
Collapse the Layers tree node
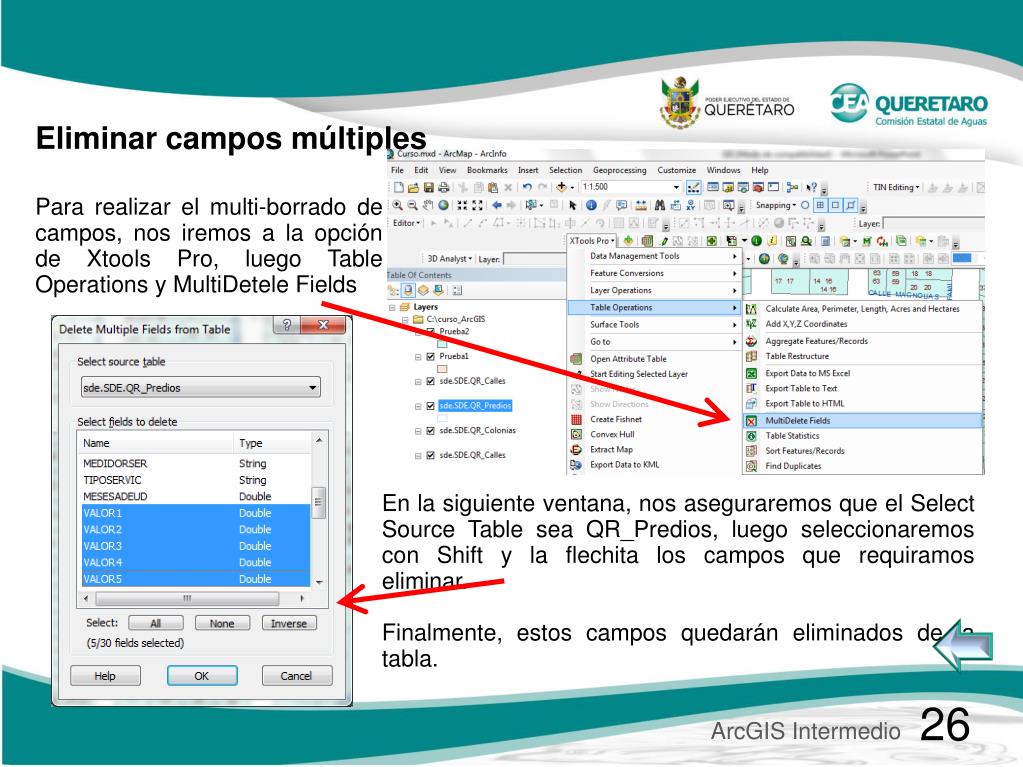[392, 307]
